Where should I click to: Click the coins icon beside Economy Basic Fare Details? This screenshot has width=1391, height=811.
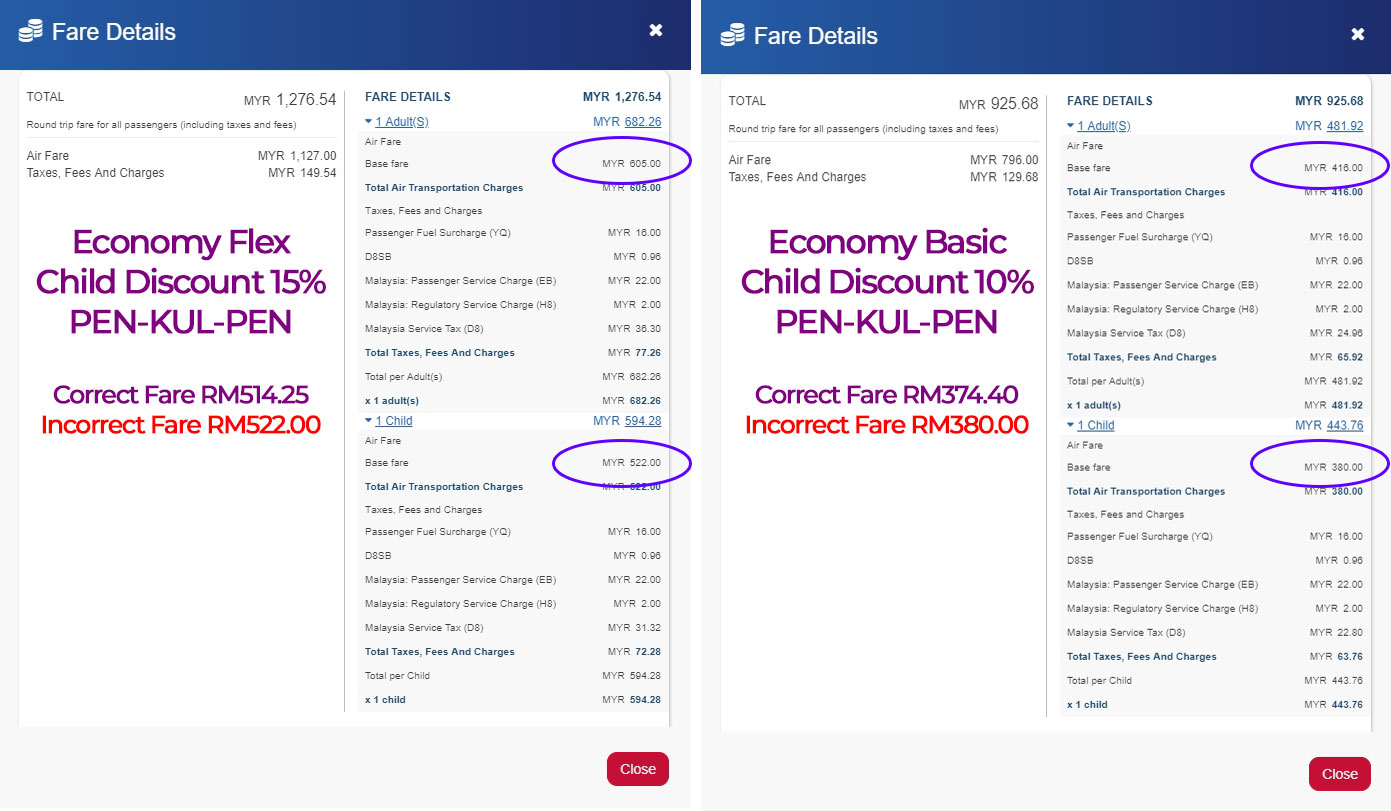pos(733,36)
